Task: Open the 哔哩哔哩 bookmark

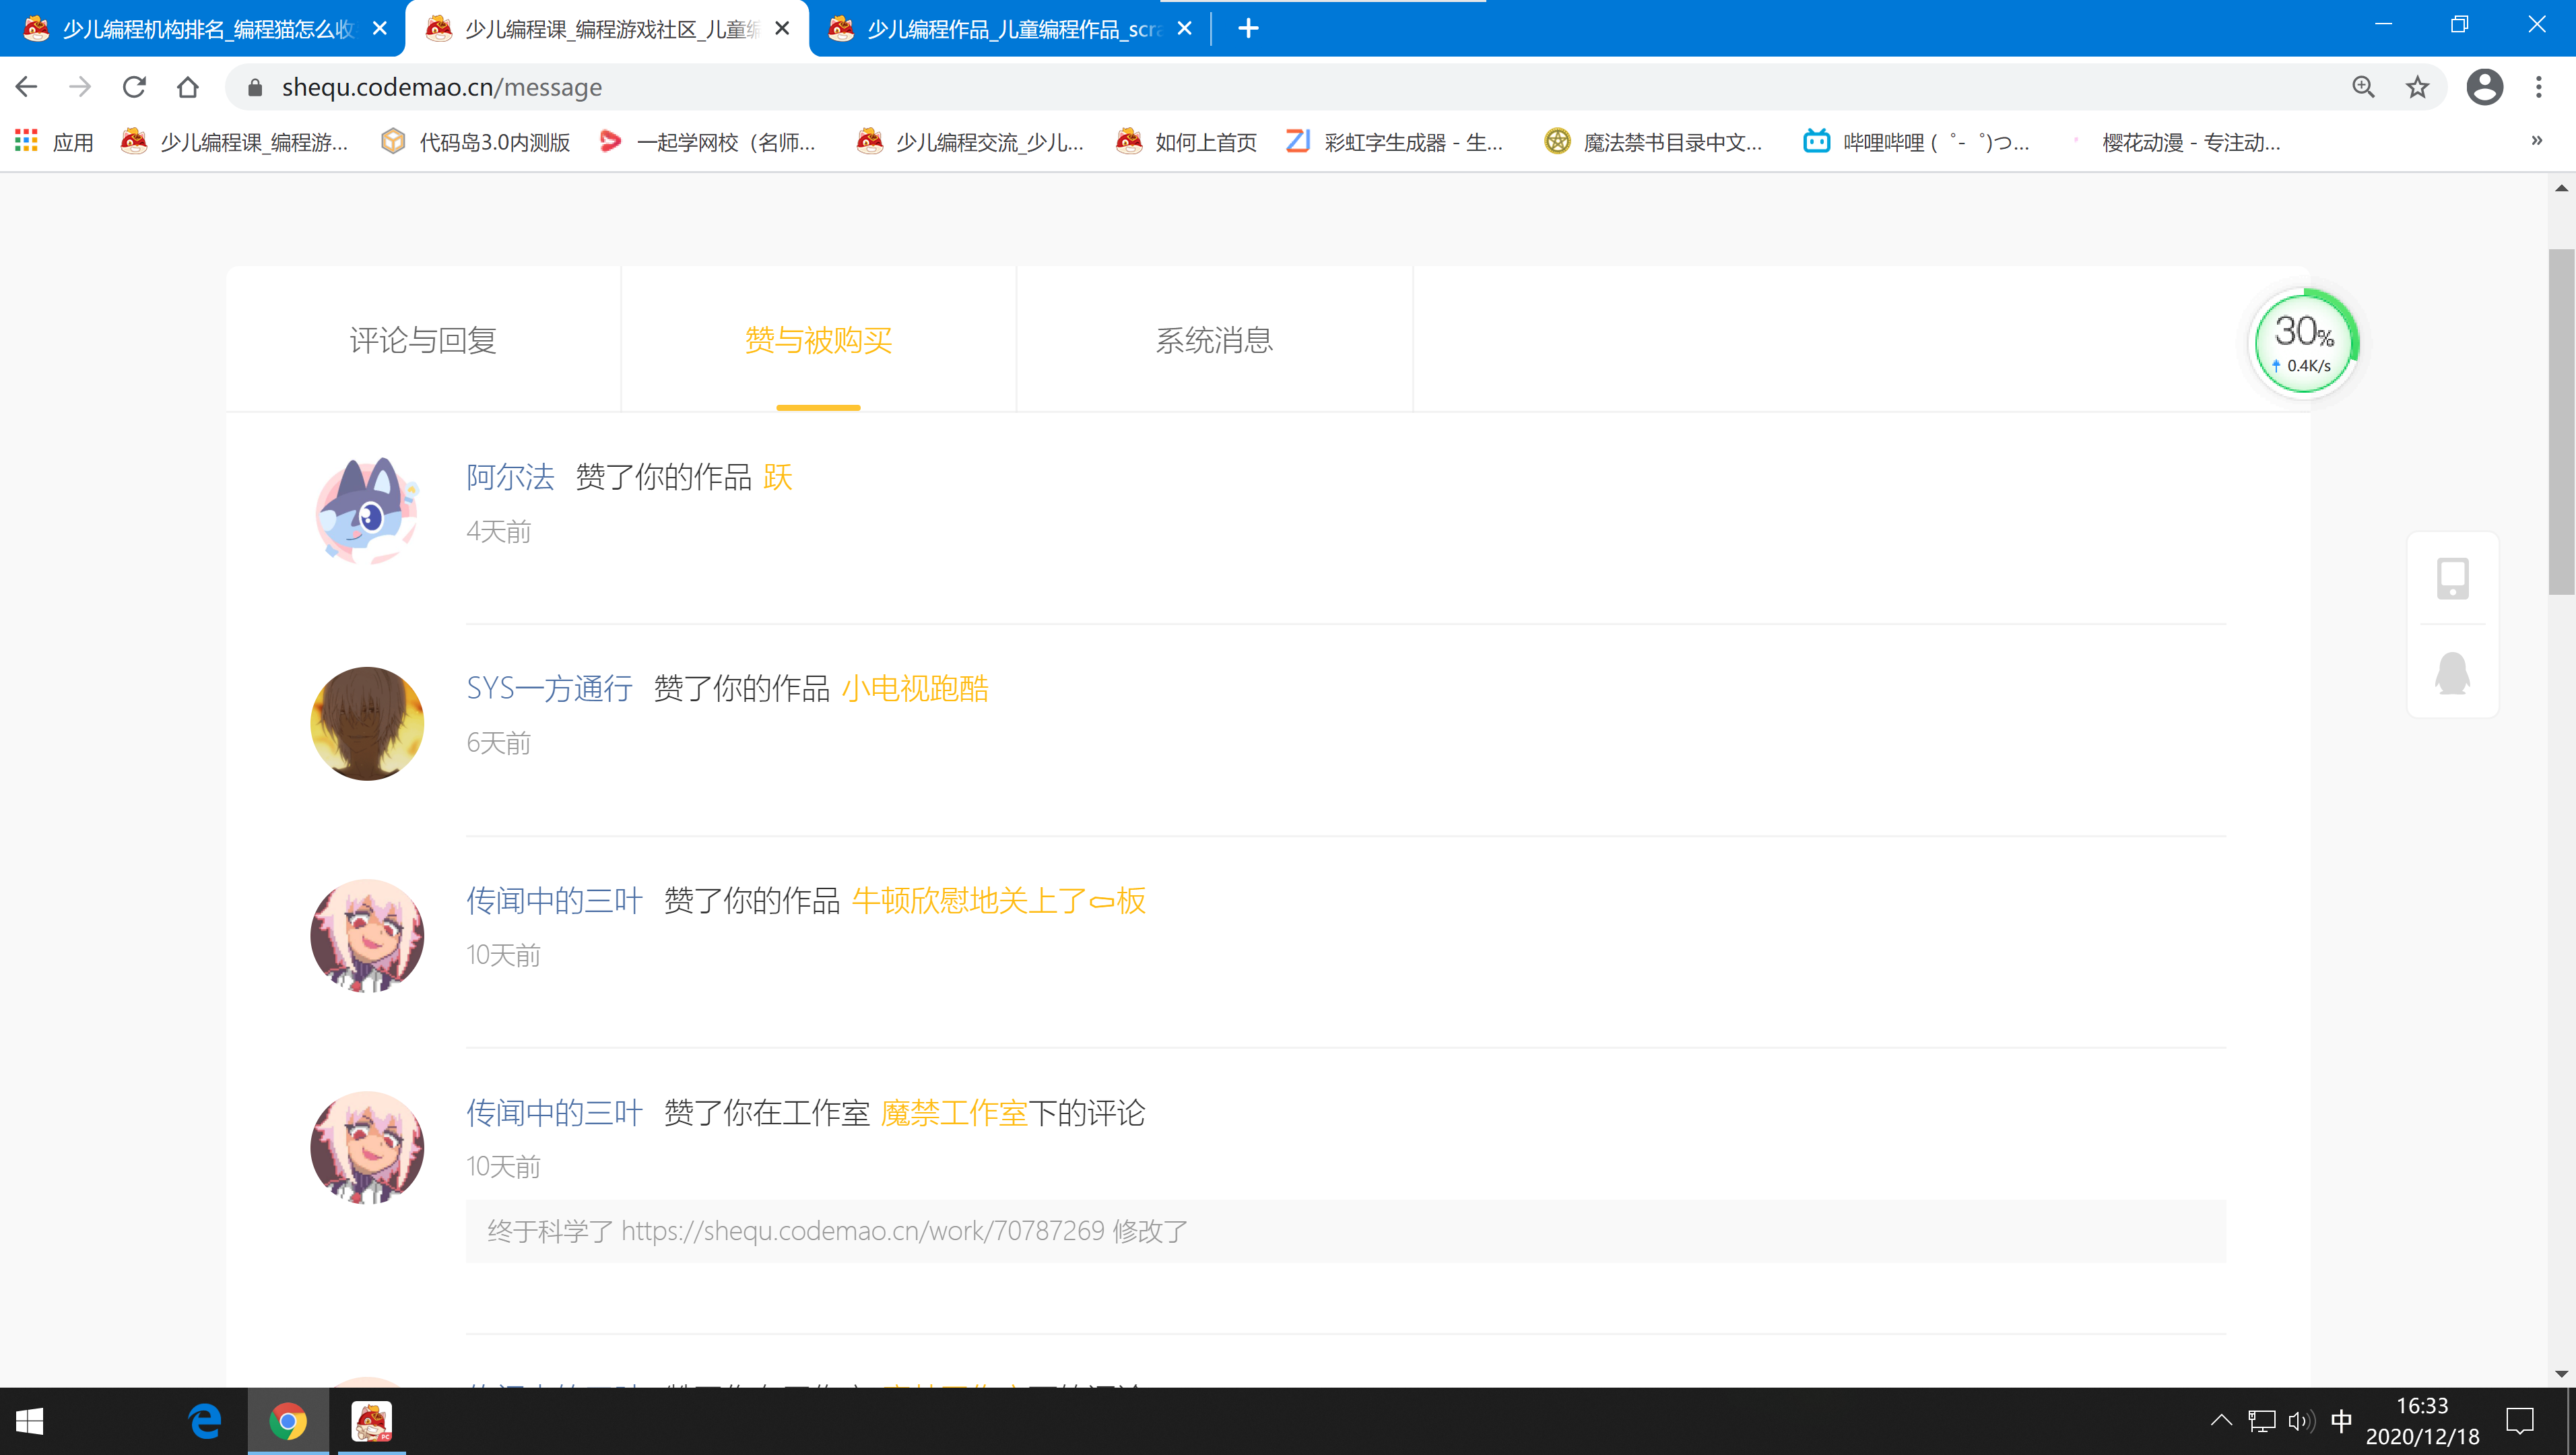Action: (x=1916, y=142)
